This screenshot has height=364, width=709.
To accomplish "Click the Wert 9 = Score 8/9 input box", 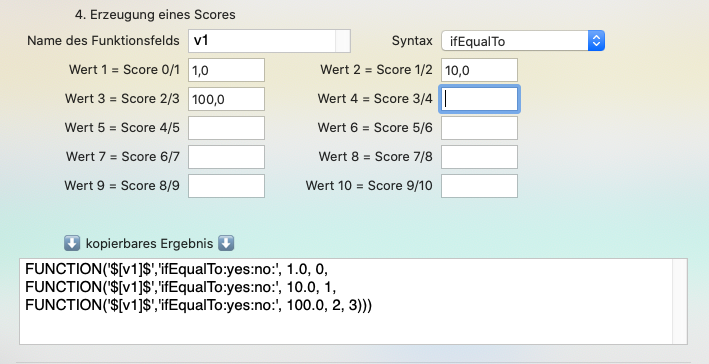I will click(226, 186).
